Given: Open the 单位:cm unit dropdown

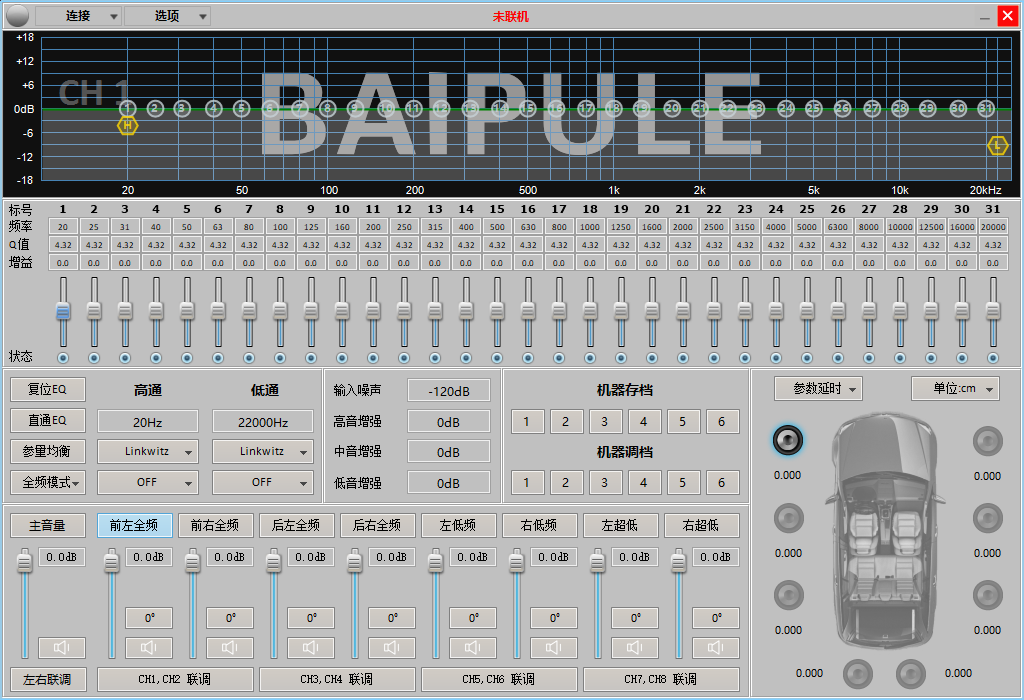Looking at the screenshot, I should 955,389.
